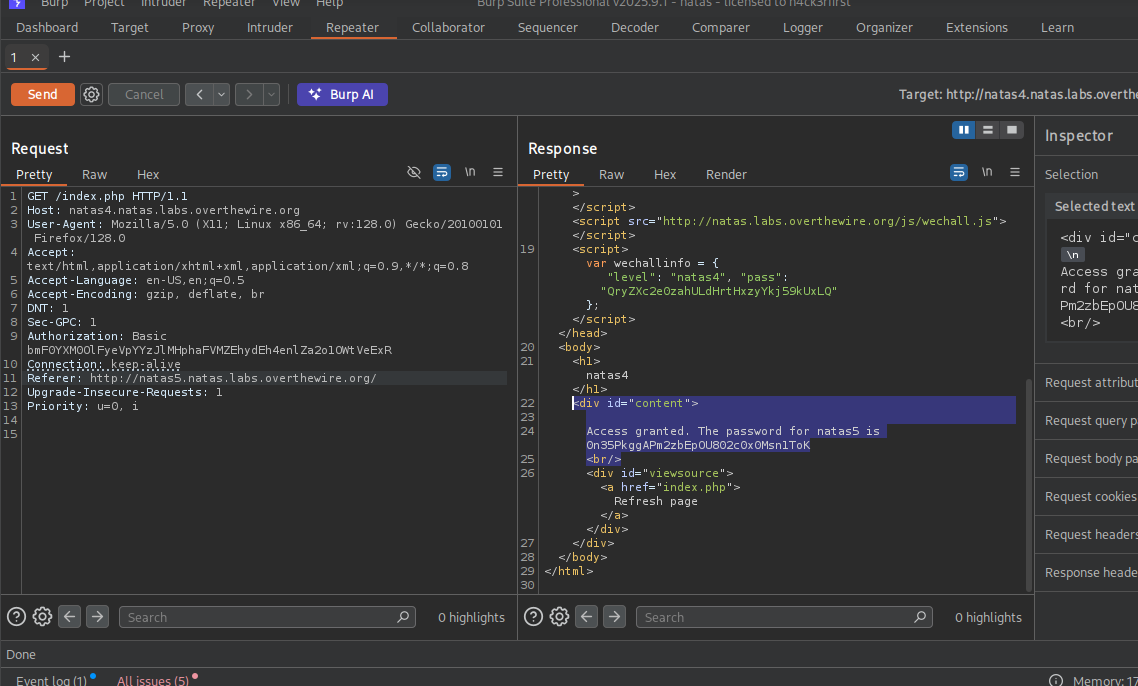The image size is (1138, 686).
Task: Open help icon below Request panel
Action: click(16, 617)
